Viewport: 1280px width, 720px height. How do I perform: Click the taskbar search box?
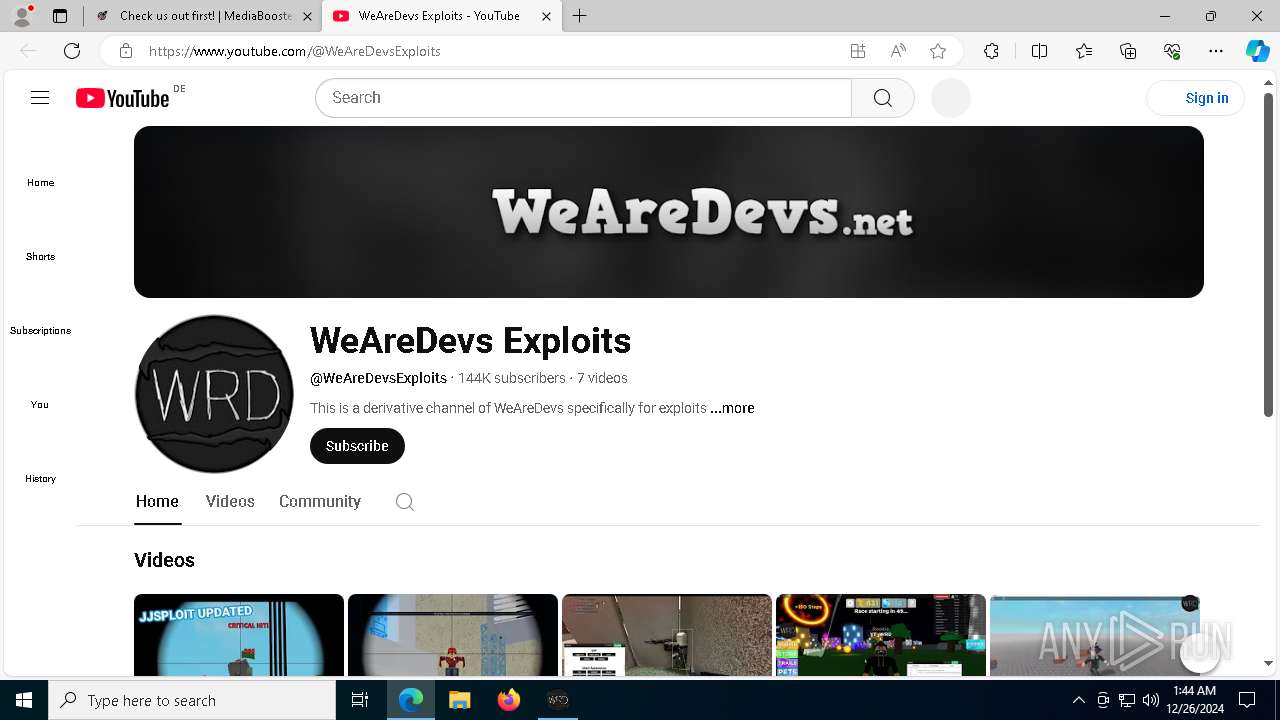pos(192,700)
